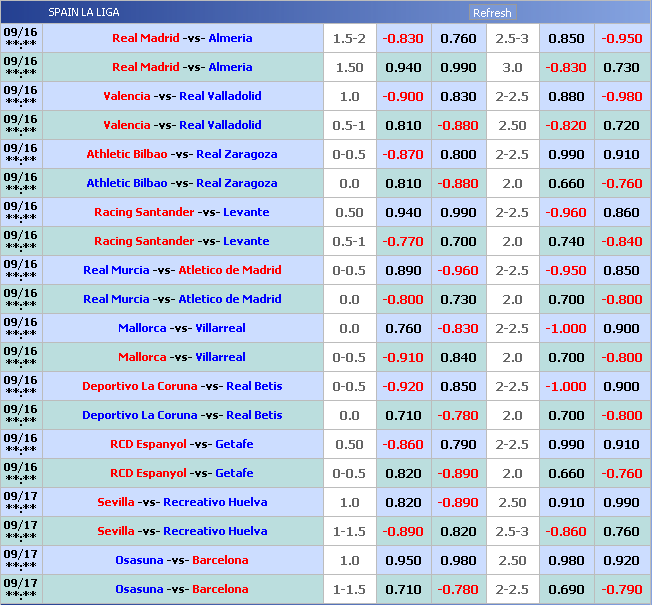This screenshot has height=605, width=652.
Task: Click 0.910 over odds in Sevilla 1.0 row
Action: [566, 502]
